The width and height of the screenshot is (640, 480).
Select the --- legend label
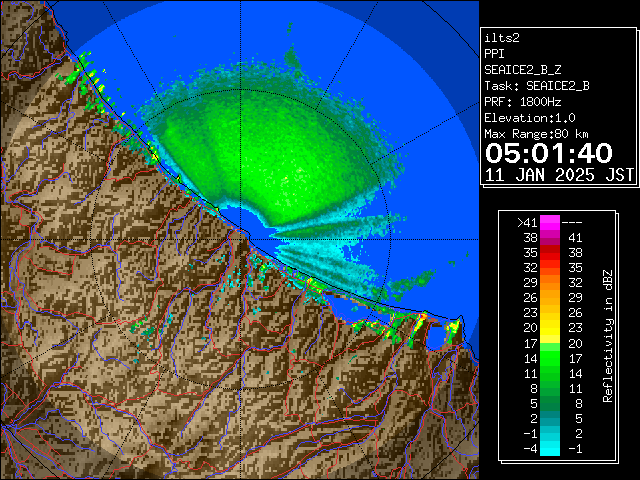[x=572, y=223]
